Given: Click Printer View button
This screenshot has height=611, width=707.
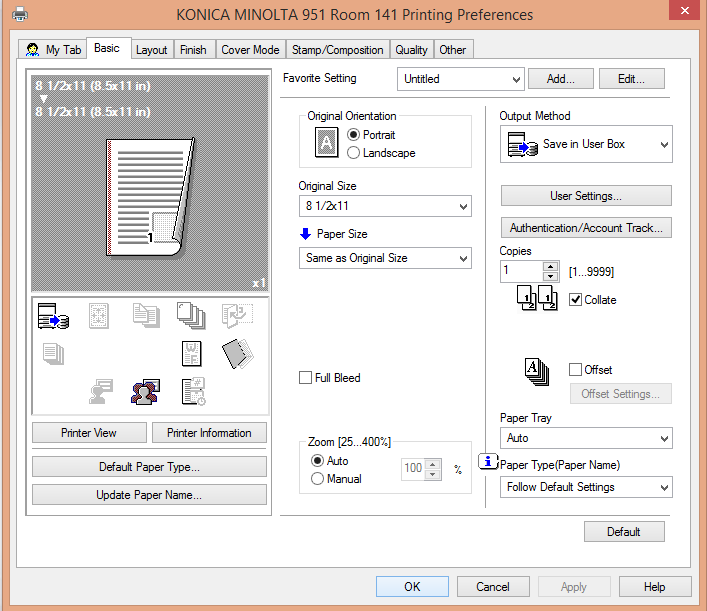Looking at the screenshot, I should [x=89, y=433].
